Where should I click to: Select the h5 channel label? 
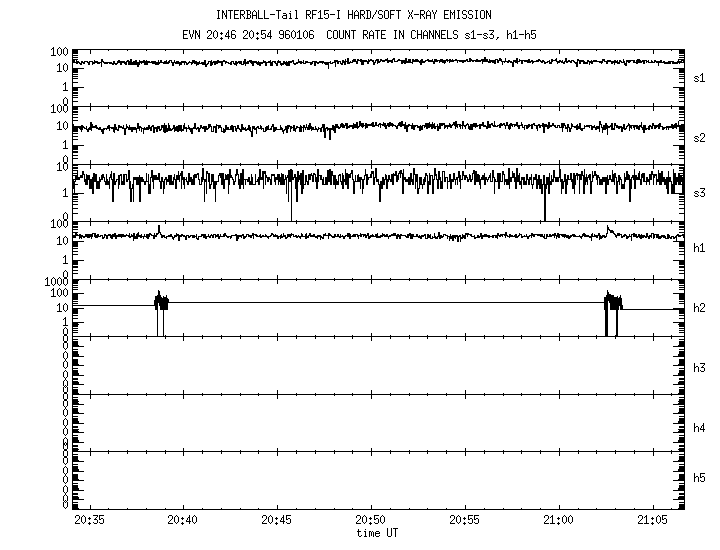tap(699, 480)
